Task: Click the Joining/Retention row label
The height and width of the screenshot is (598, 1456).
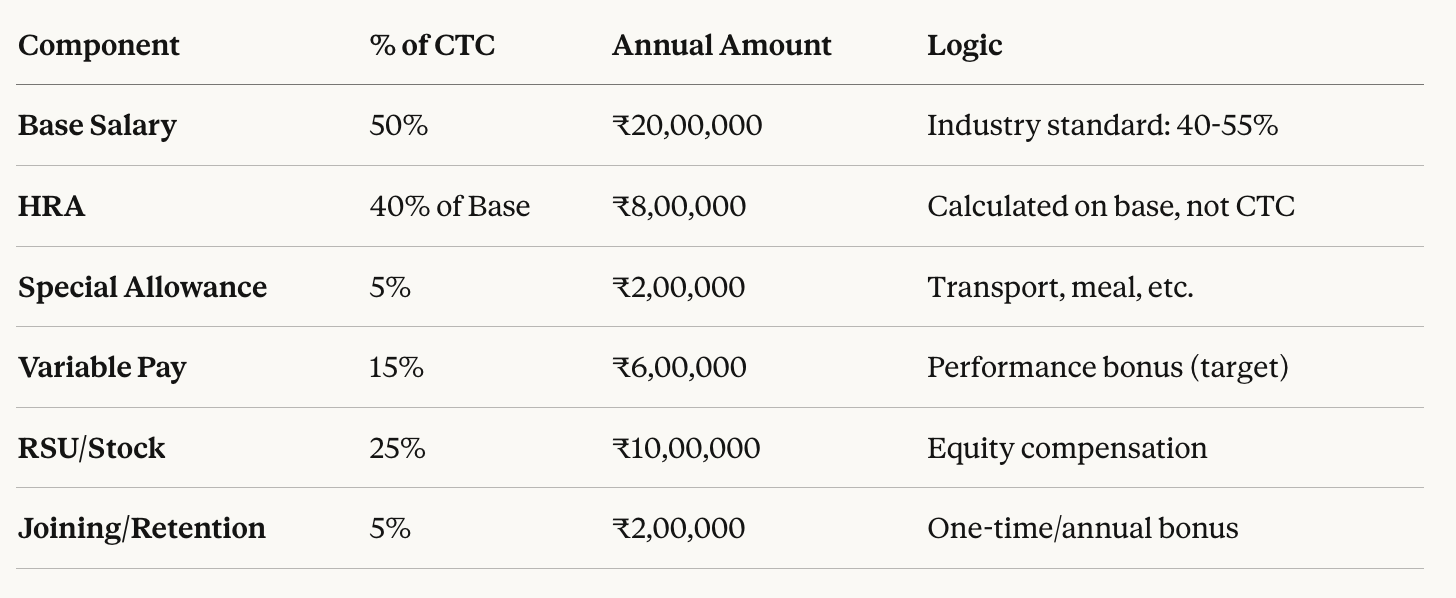Action: [142, 528]
